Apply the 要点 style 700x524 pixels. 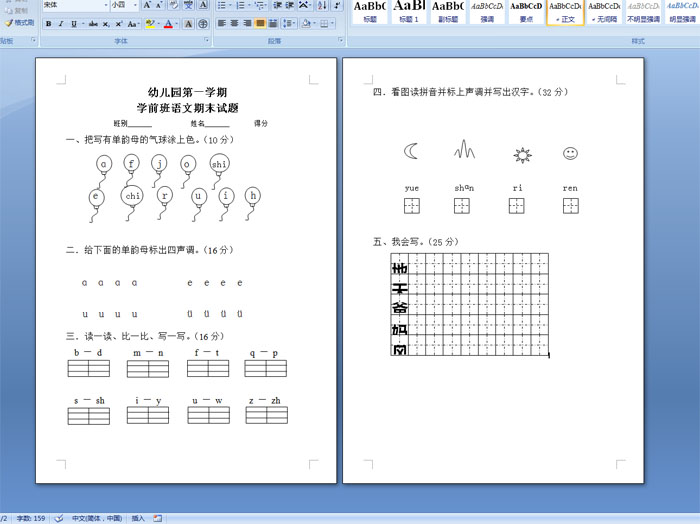tap(526, 12)
